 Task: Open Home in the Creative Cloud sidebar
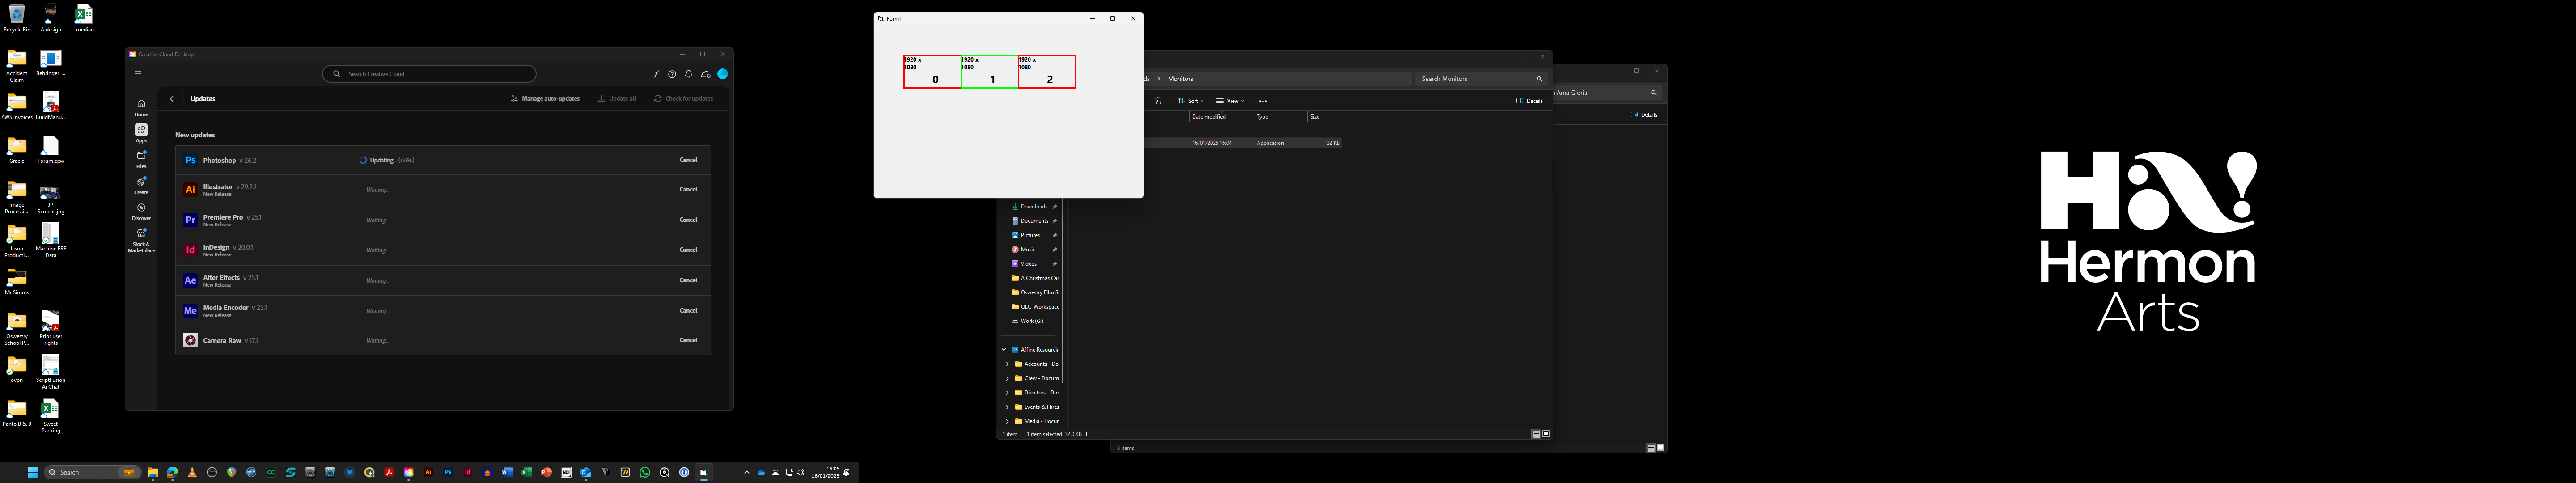coord(141,107)
